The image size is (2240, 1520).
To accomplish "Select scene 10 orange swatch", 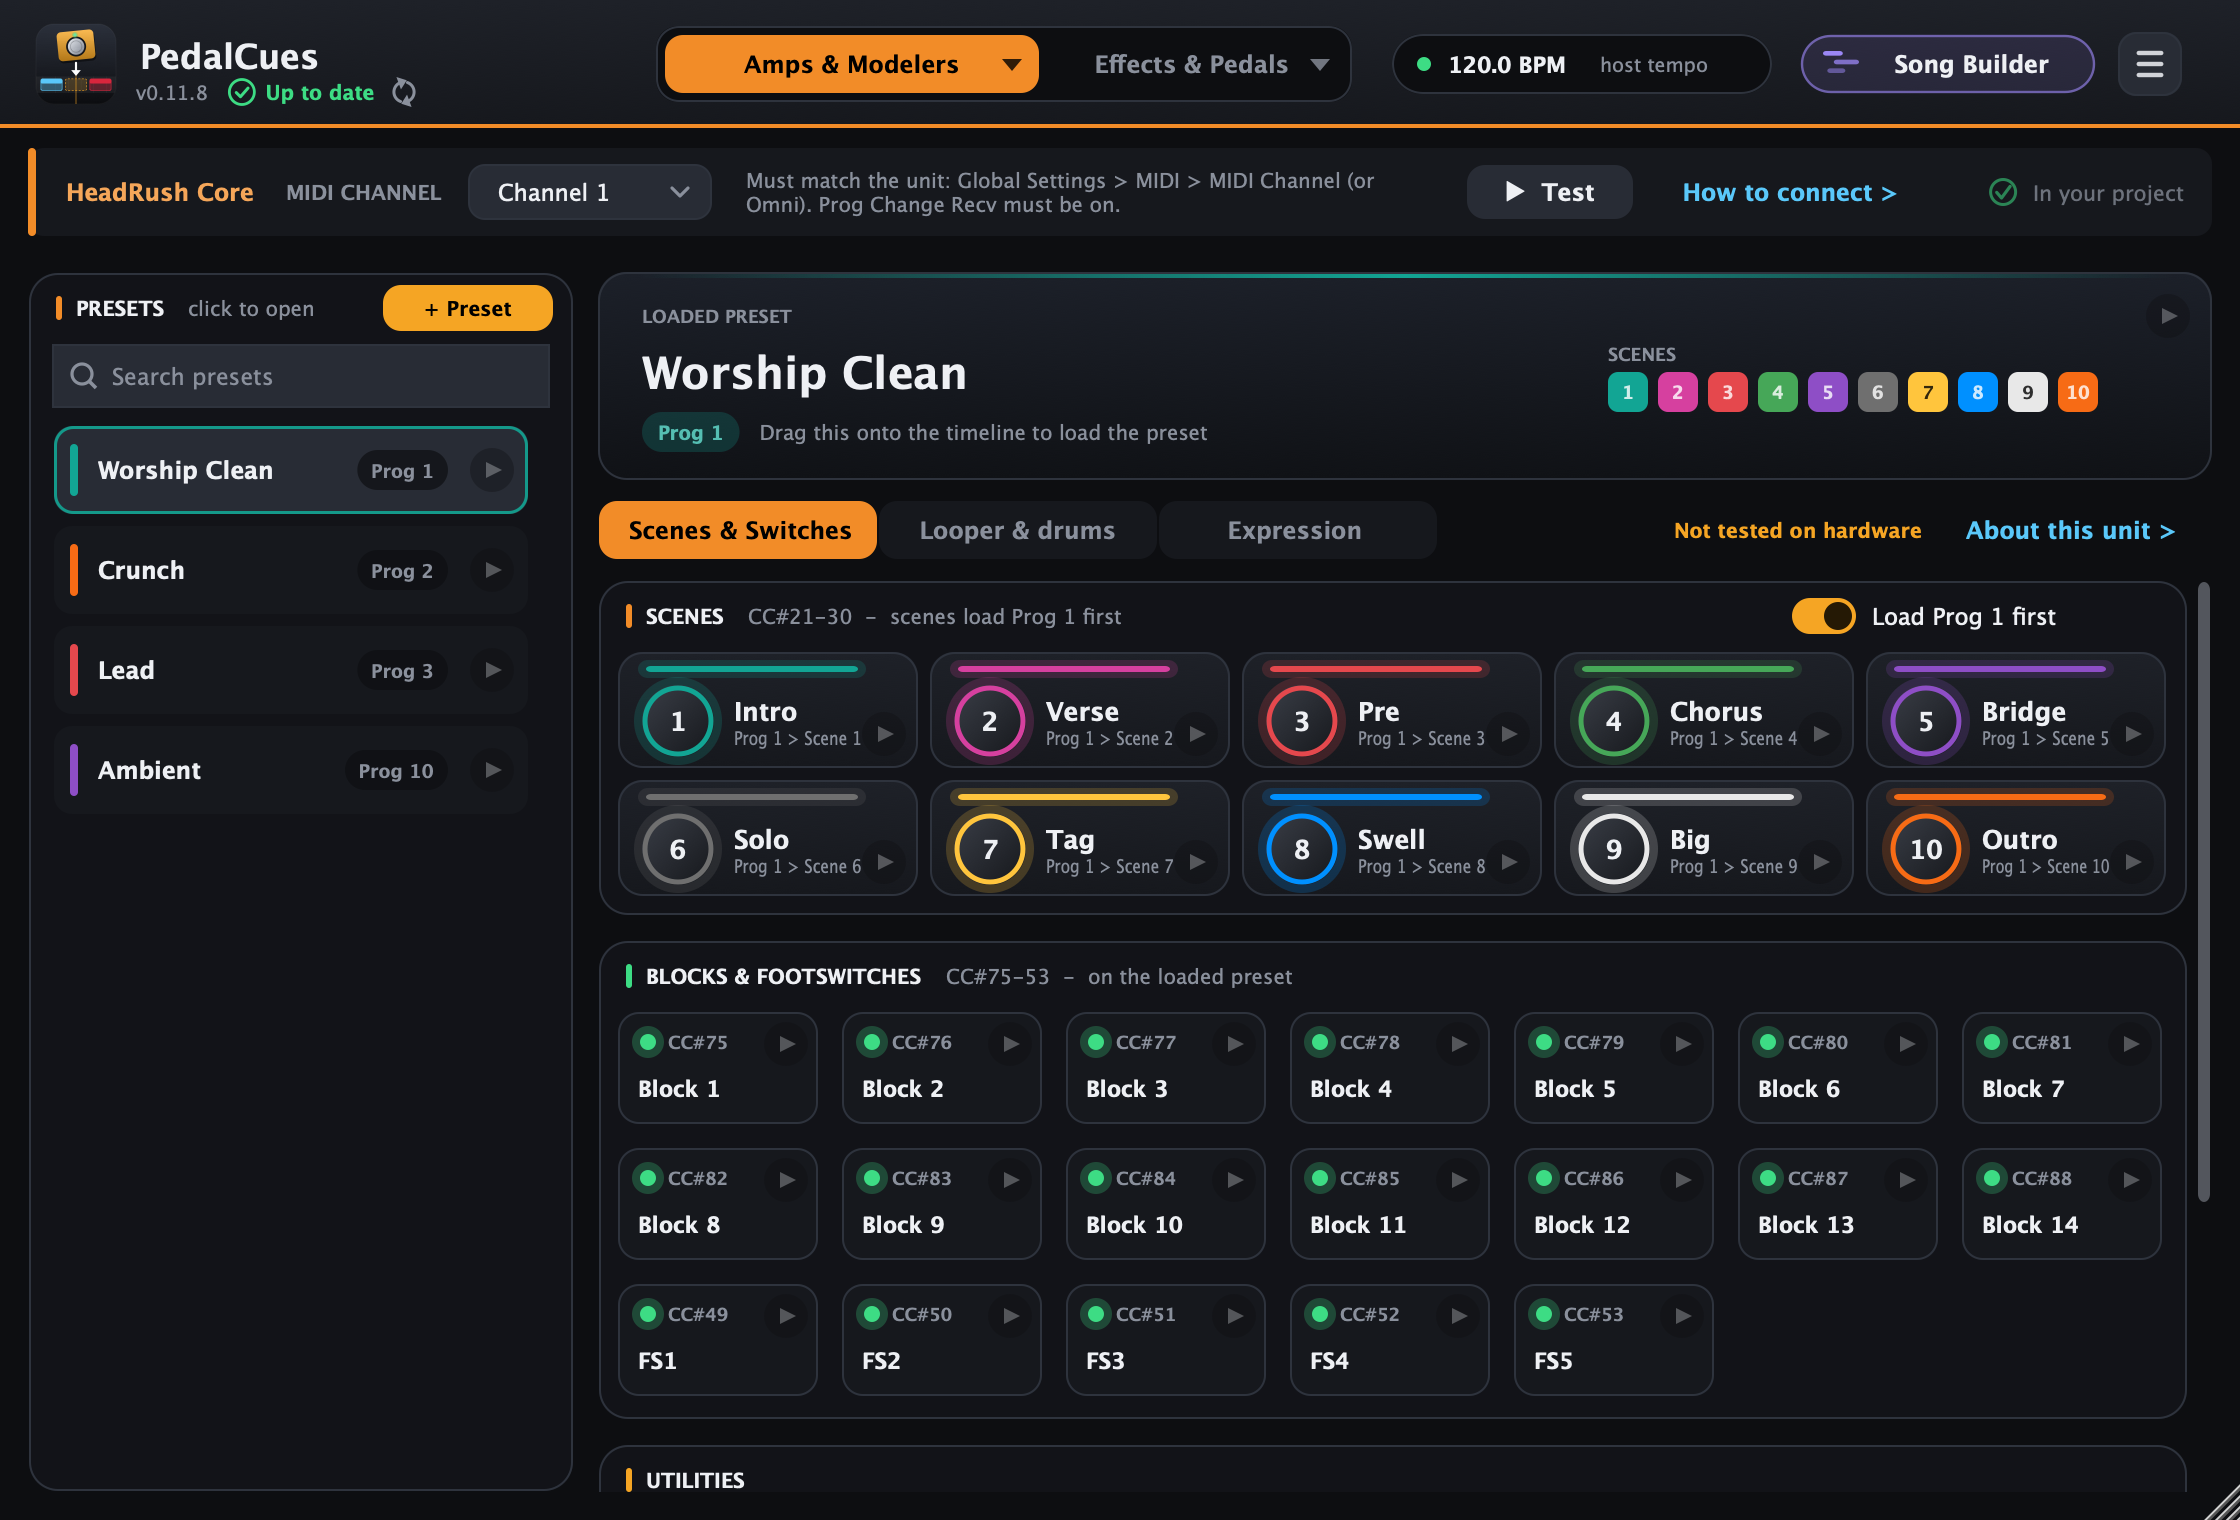I will tap(2077, 392).
